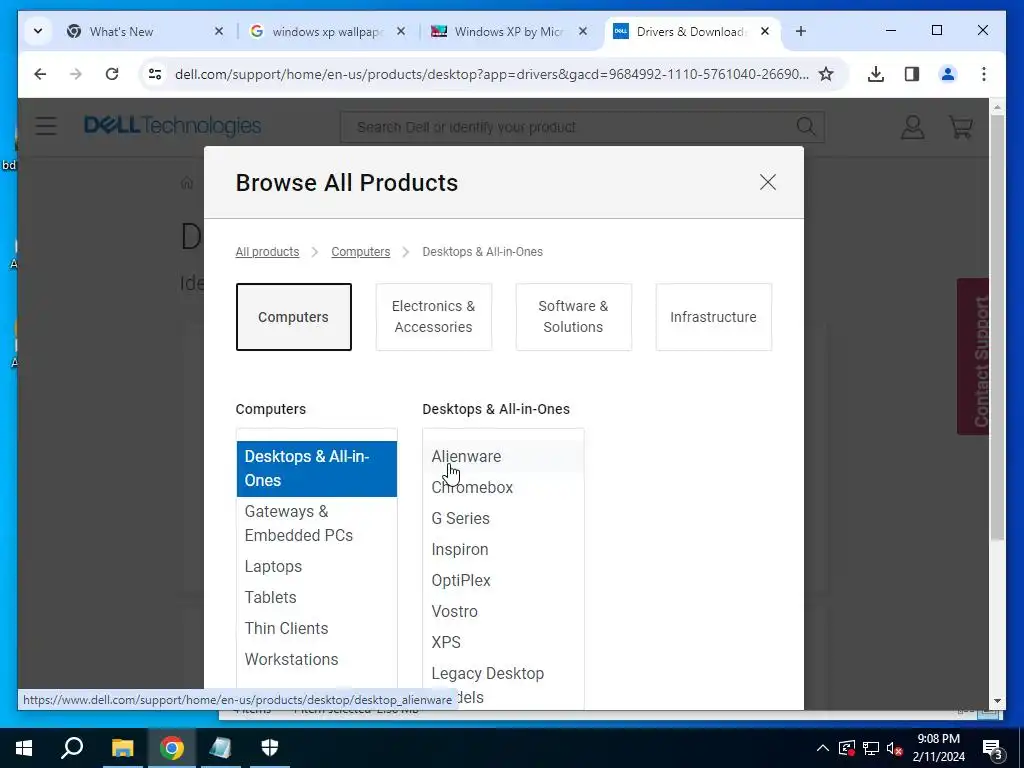Close the What's New tab

tap(219, 31)
